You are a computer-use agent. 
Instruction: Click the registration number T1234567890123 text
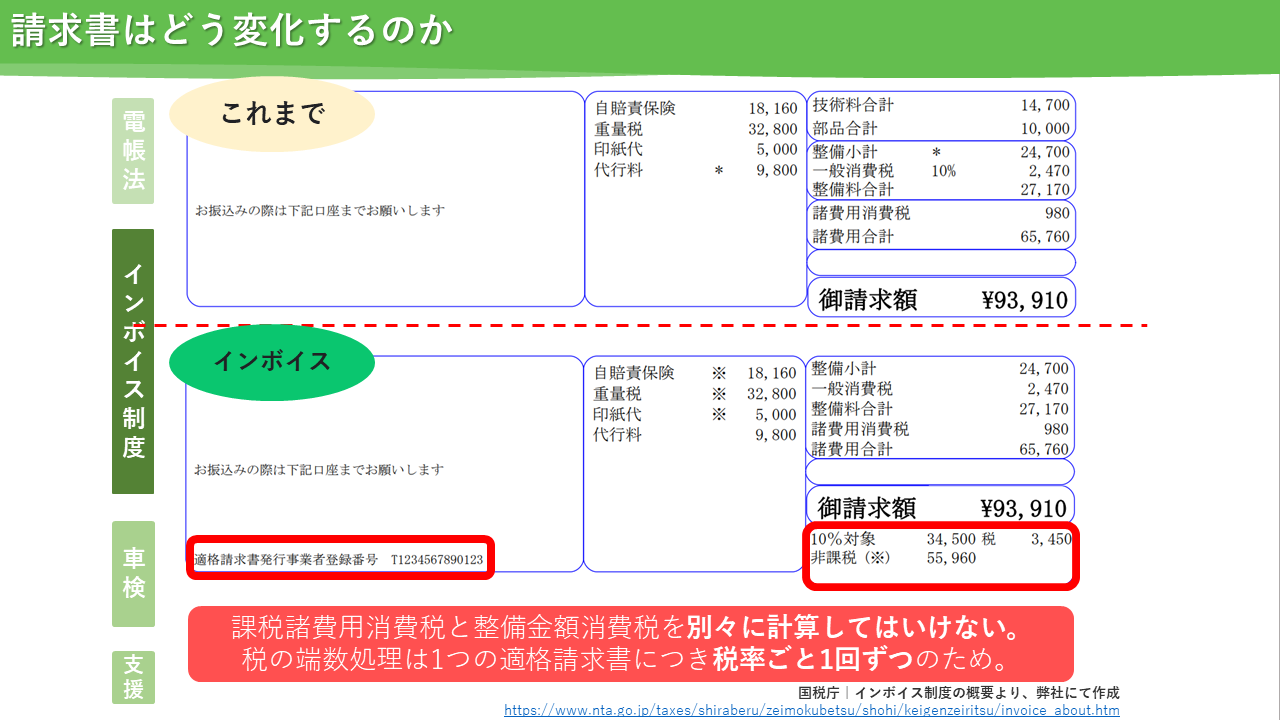[437, 560]
